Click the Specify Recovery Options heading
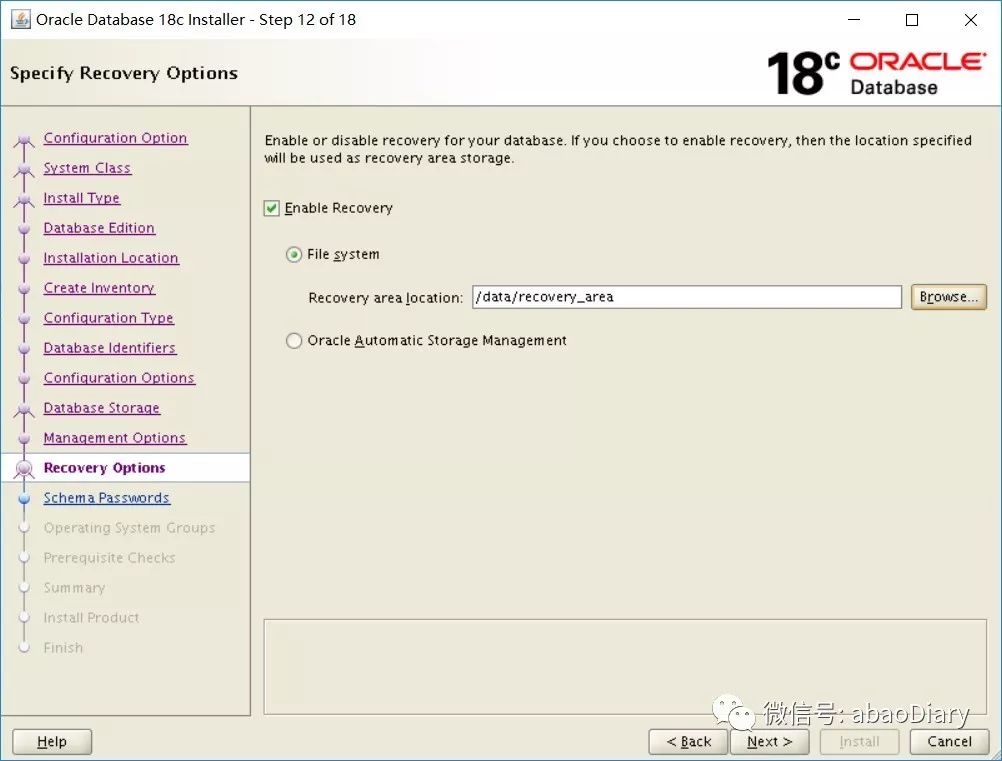This screenshot has width=1002, height=761. [x=124, y=73]
